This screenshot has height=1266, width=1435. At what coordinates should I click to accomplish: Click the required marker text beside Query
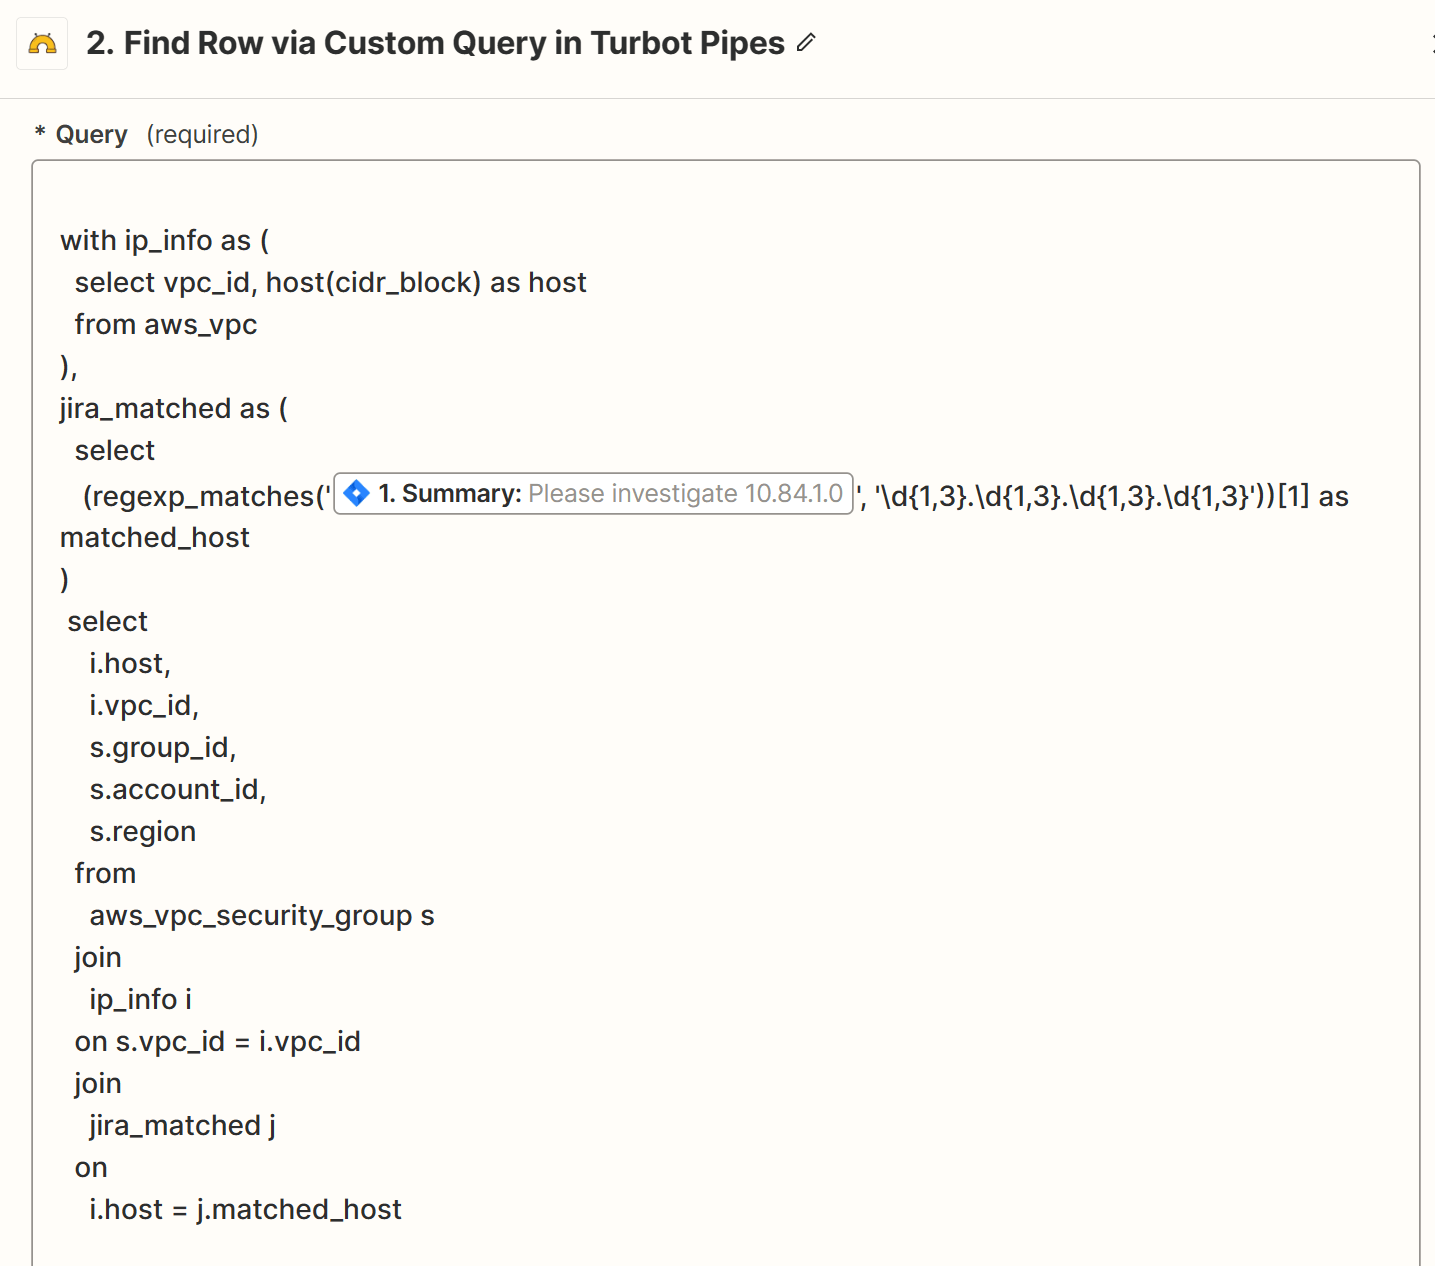202,134
